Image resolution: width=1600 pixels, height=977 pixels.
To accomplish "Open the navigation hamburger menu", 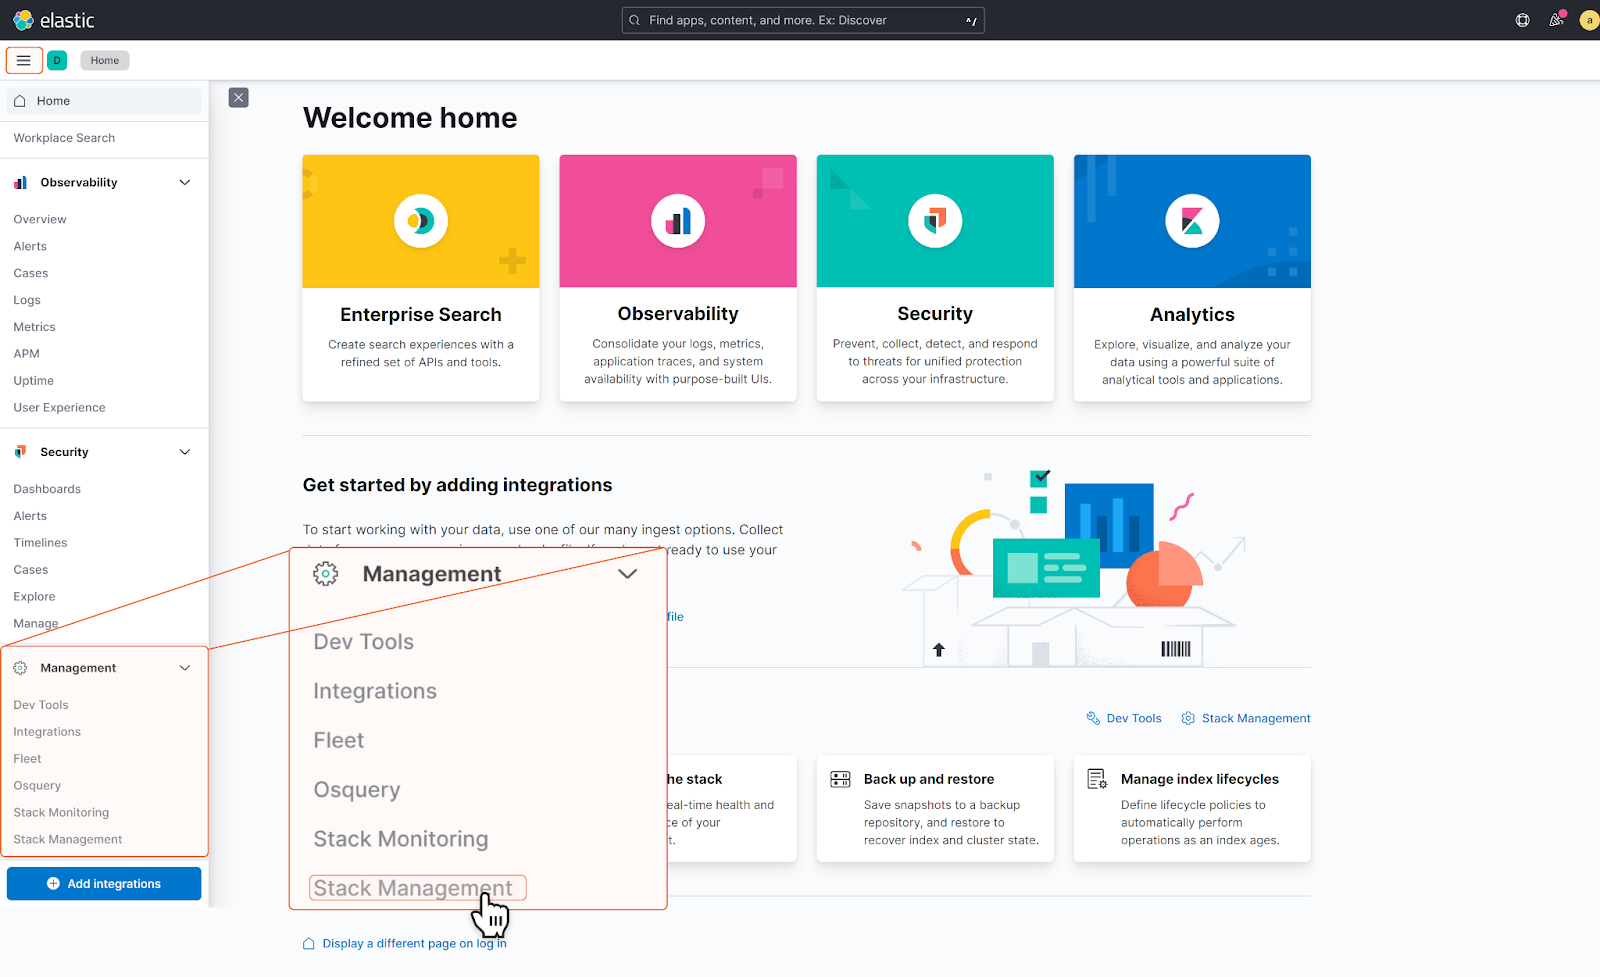I will 23,60.
